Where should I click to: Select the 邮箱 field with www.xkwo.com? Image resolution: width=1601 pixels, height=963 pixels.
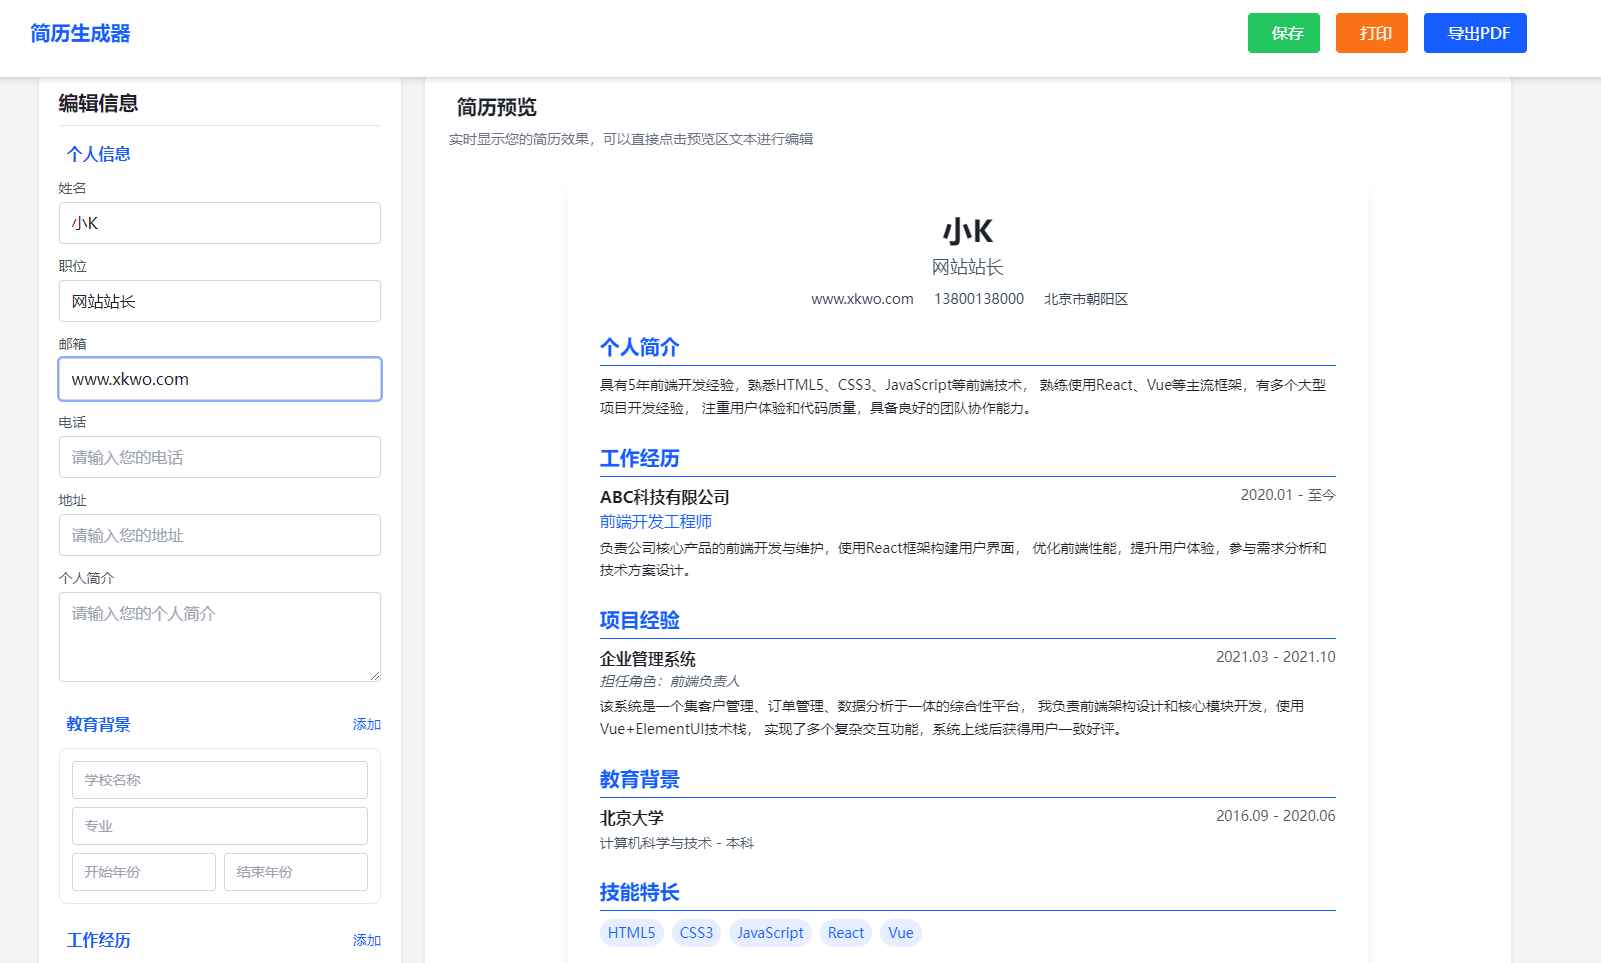coord(219,379)
